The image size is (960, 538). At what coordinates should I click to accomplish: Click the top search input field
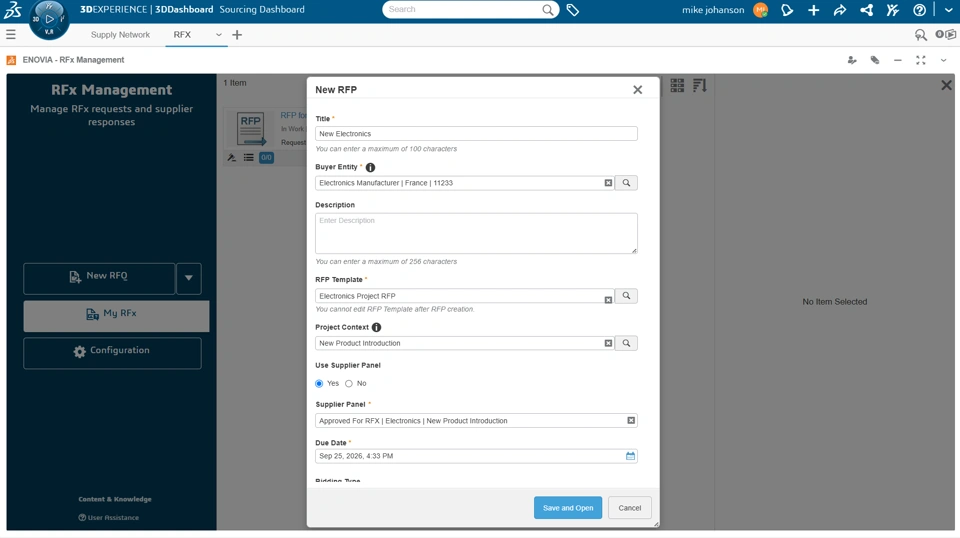click(462, 10)
